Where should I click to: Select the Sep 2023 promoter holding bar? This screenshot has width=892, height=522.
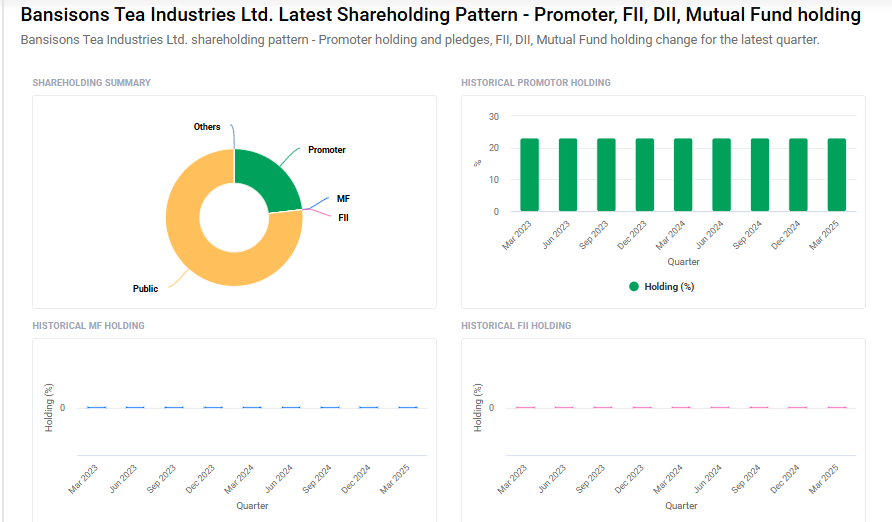point(606,175)
